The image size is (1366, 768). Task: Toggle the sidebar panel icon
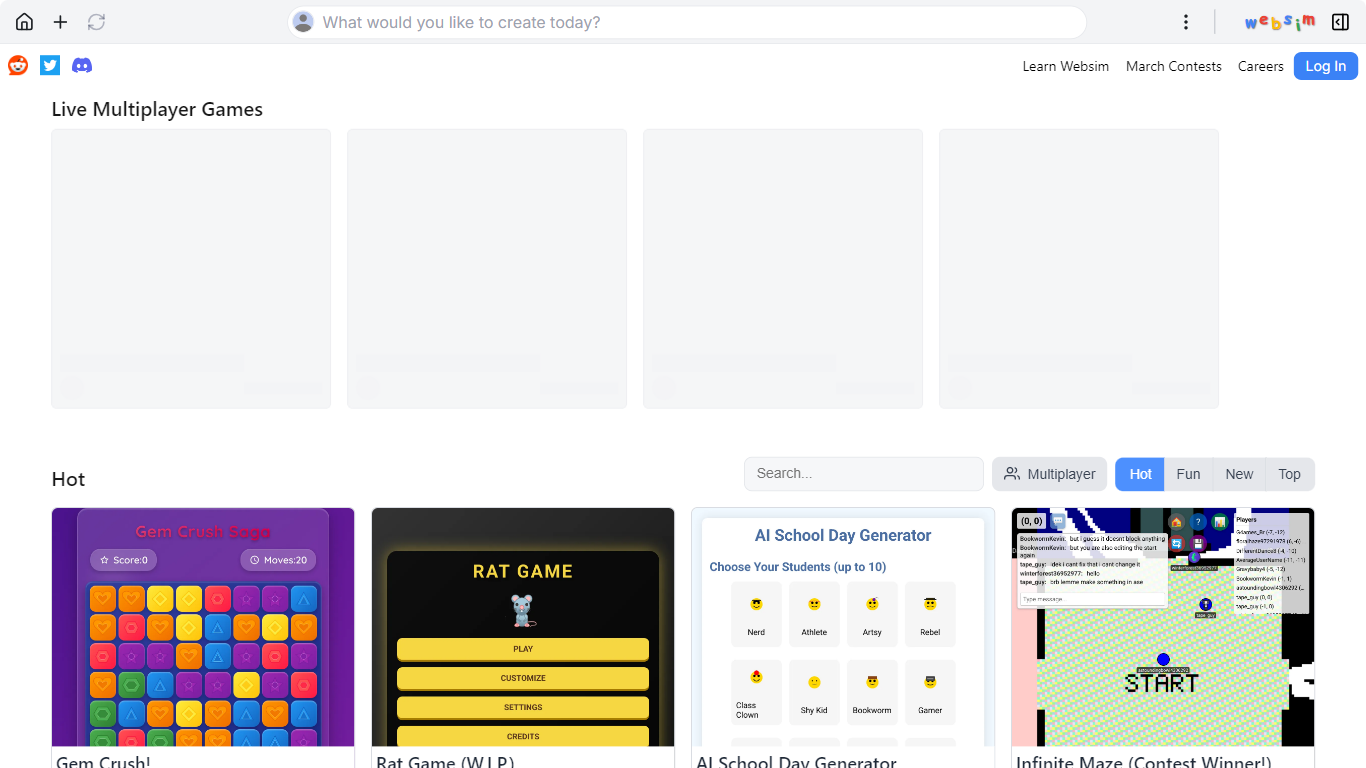(1341, 22)
